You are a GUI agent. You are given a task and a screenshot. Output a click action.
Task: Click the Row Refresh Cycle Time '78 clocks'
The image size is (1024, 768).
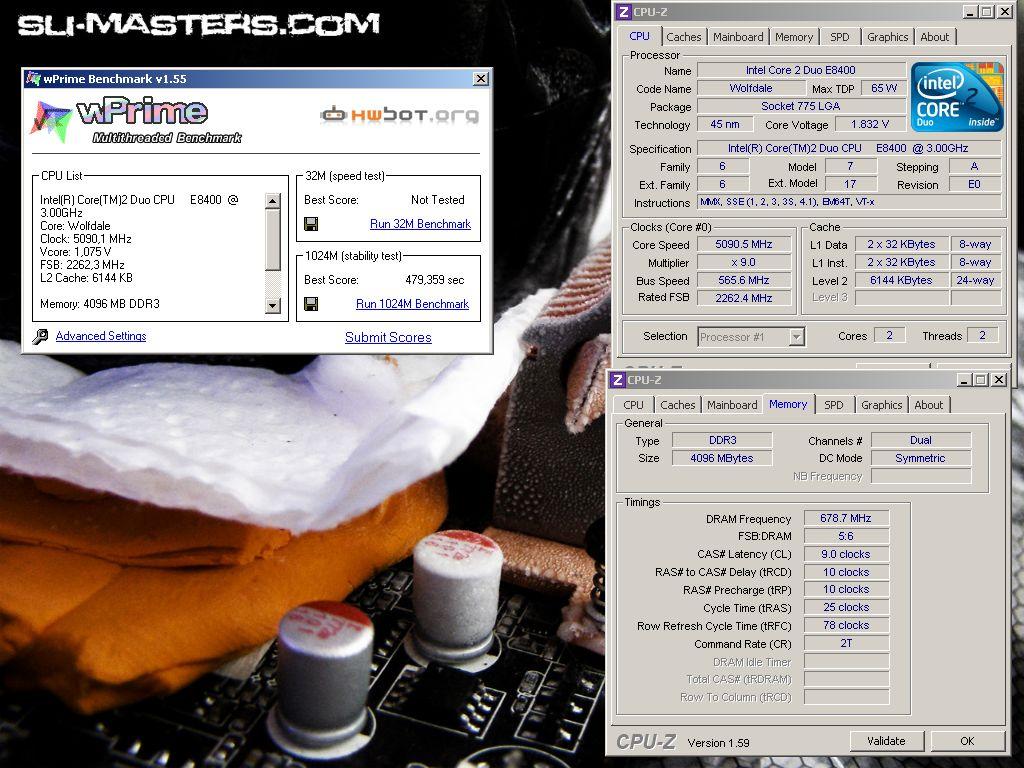tap(846, 625)
